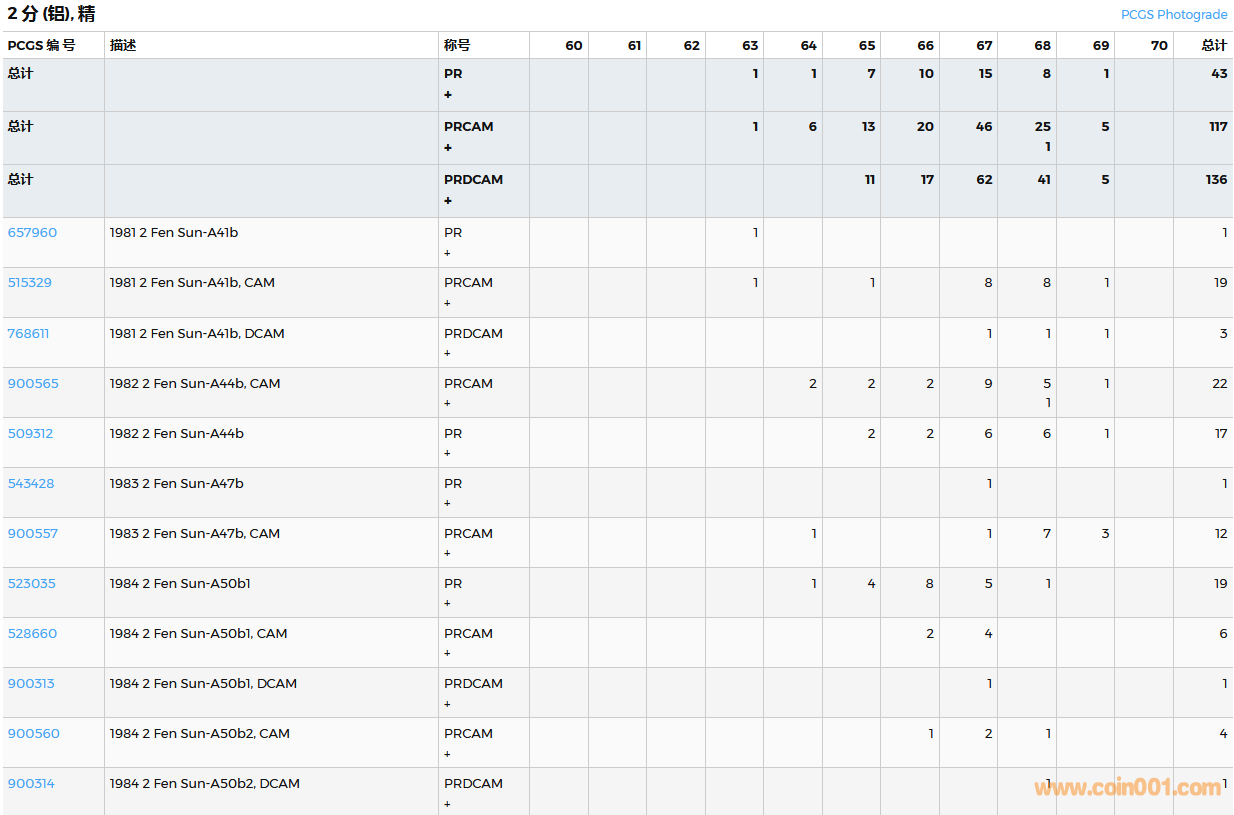Expand plus for 1982 Sun-A44b, CAM row

(448, 404)
